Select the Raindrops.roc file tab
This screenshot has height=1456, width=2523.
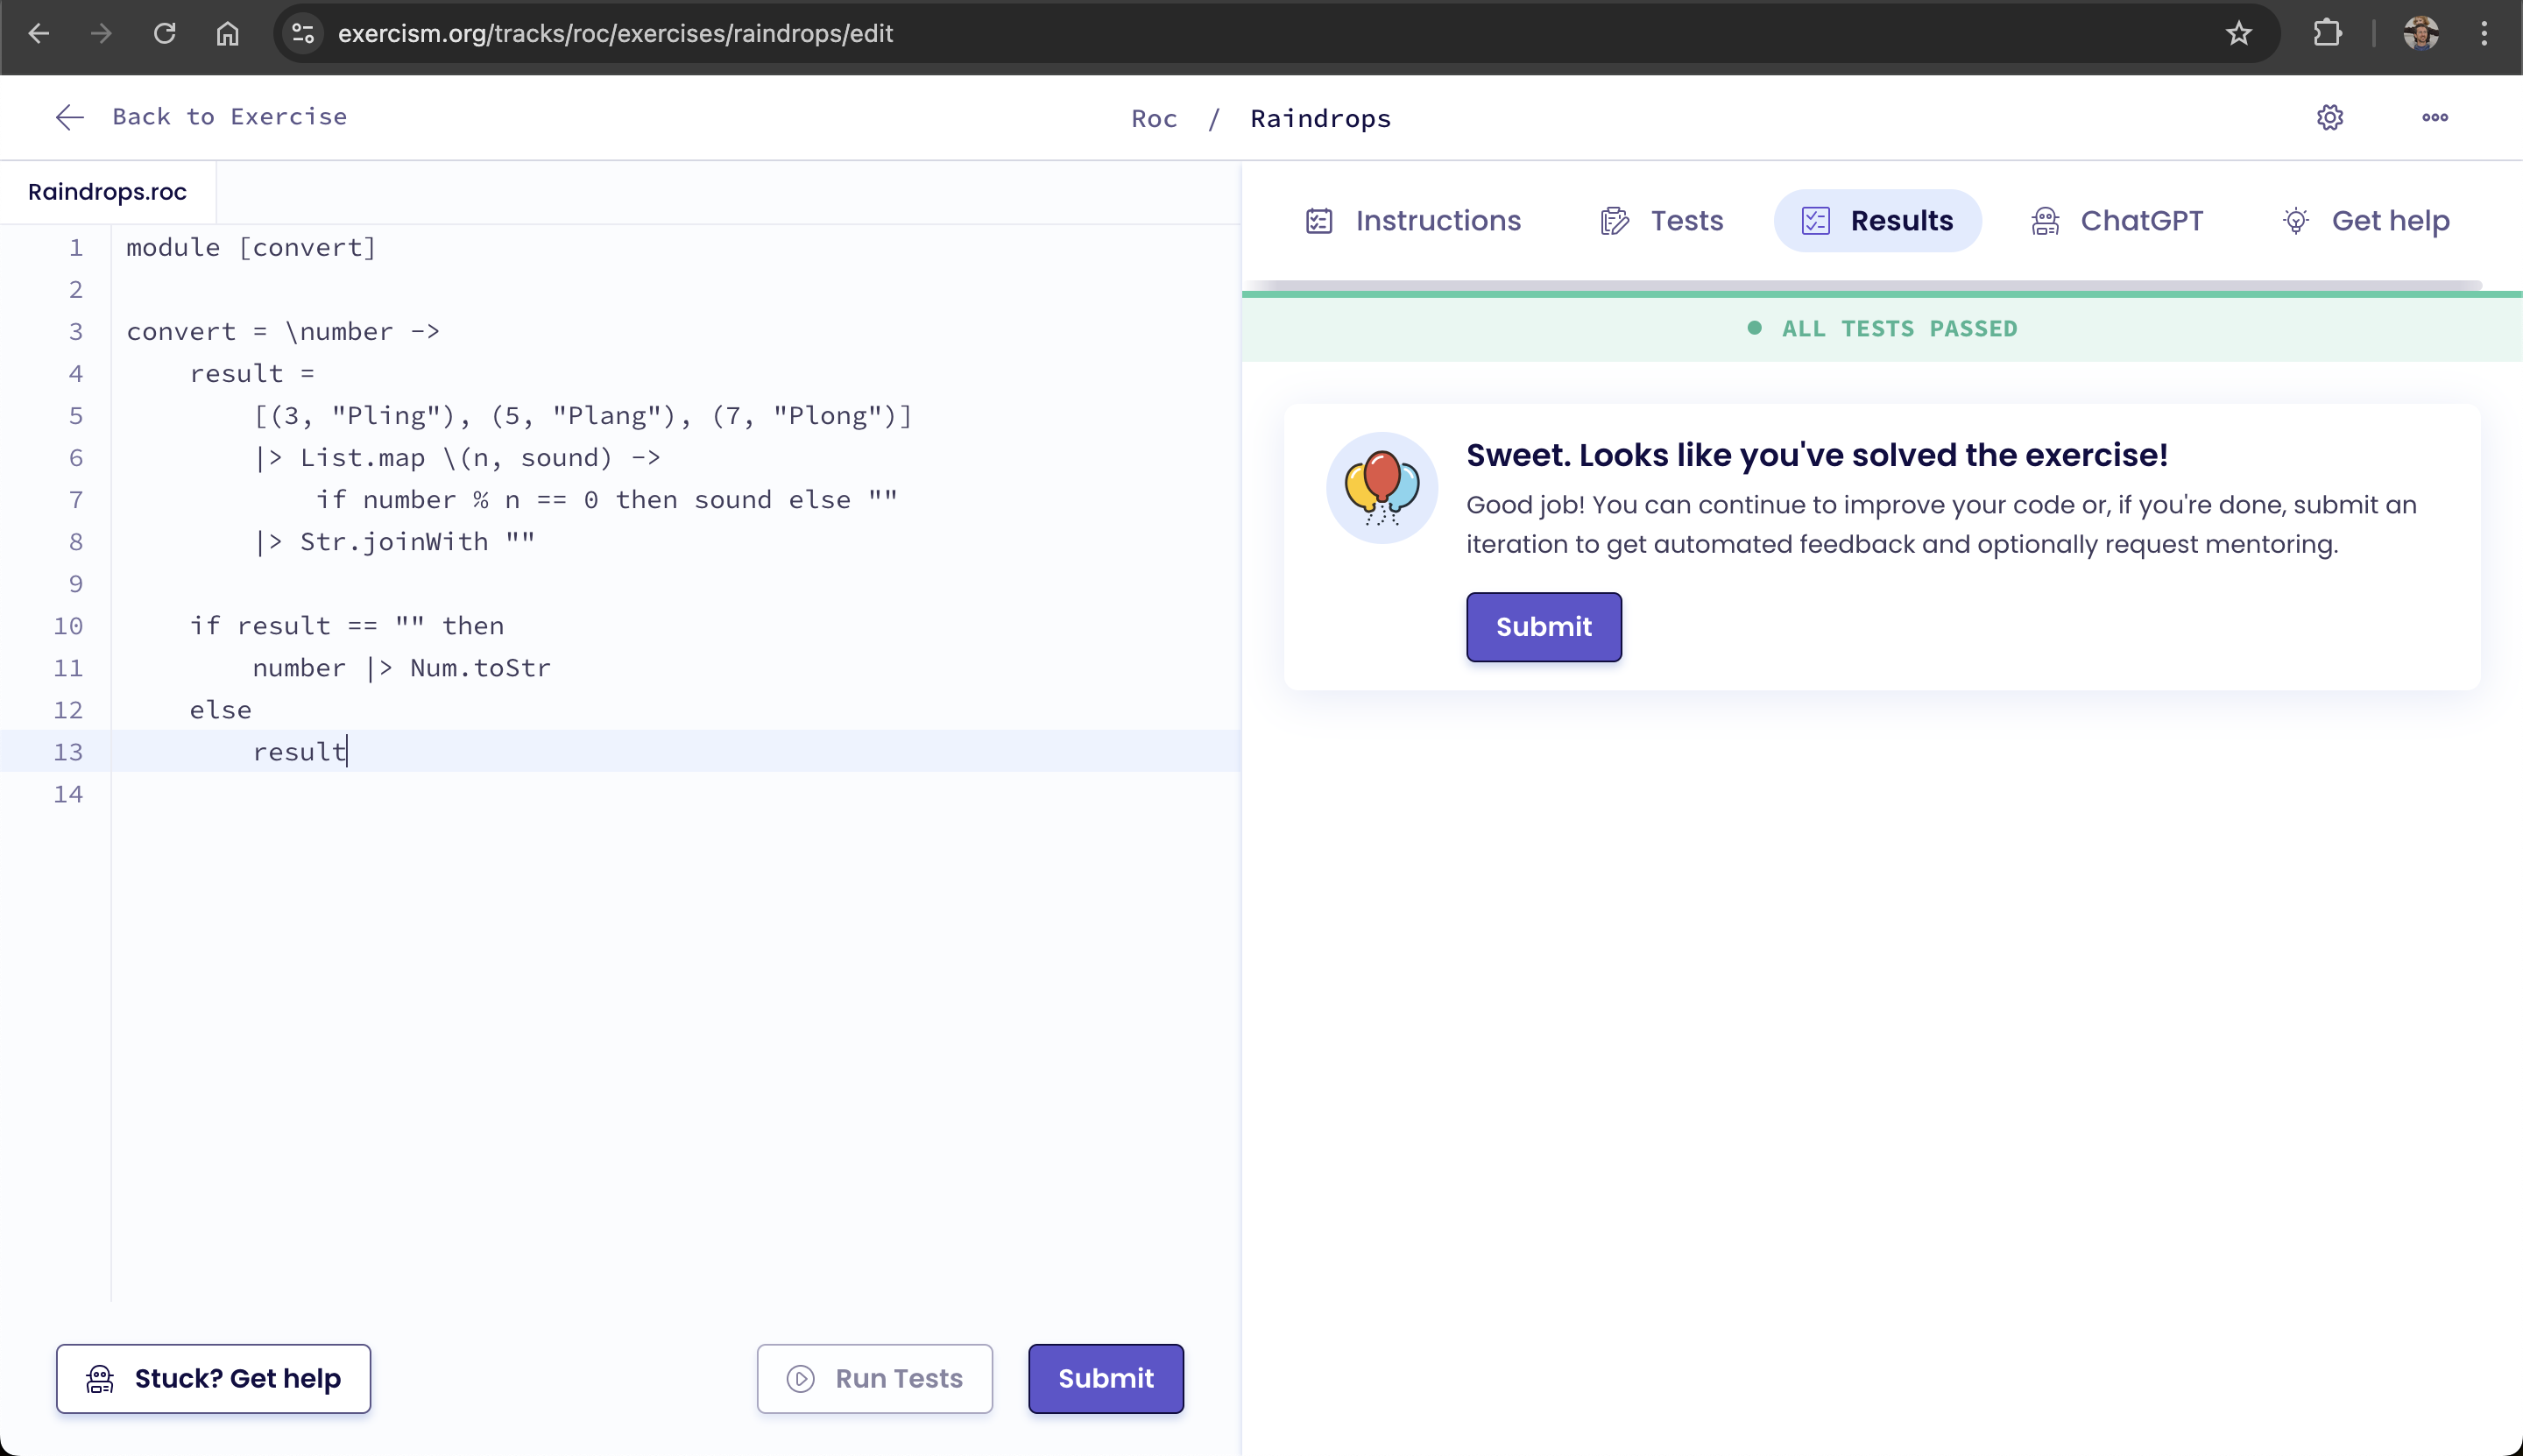(108, 192)
